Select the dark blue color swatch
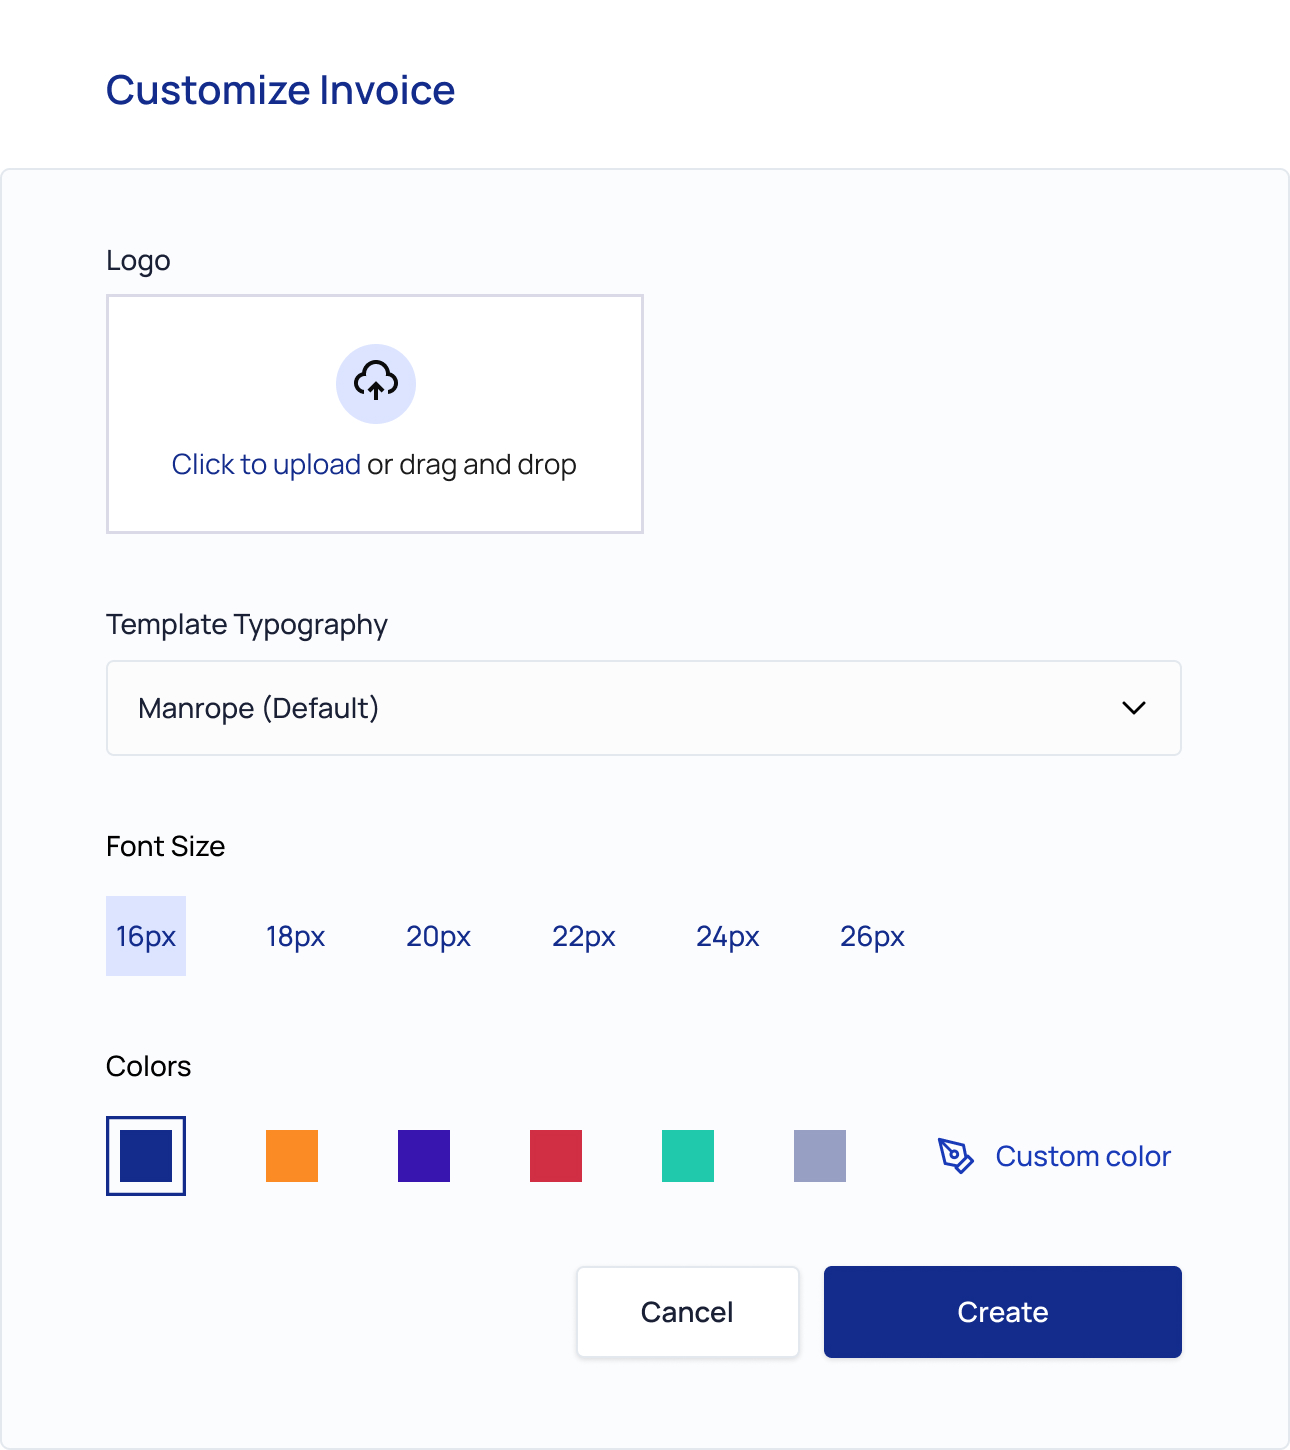This screenshot has width=1290, height=1450. (x=146, y=1156)
